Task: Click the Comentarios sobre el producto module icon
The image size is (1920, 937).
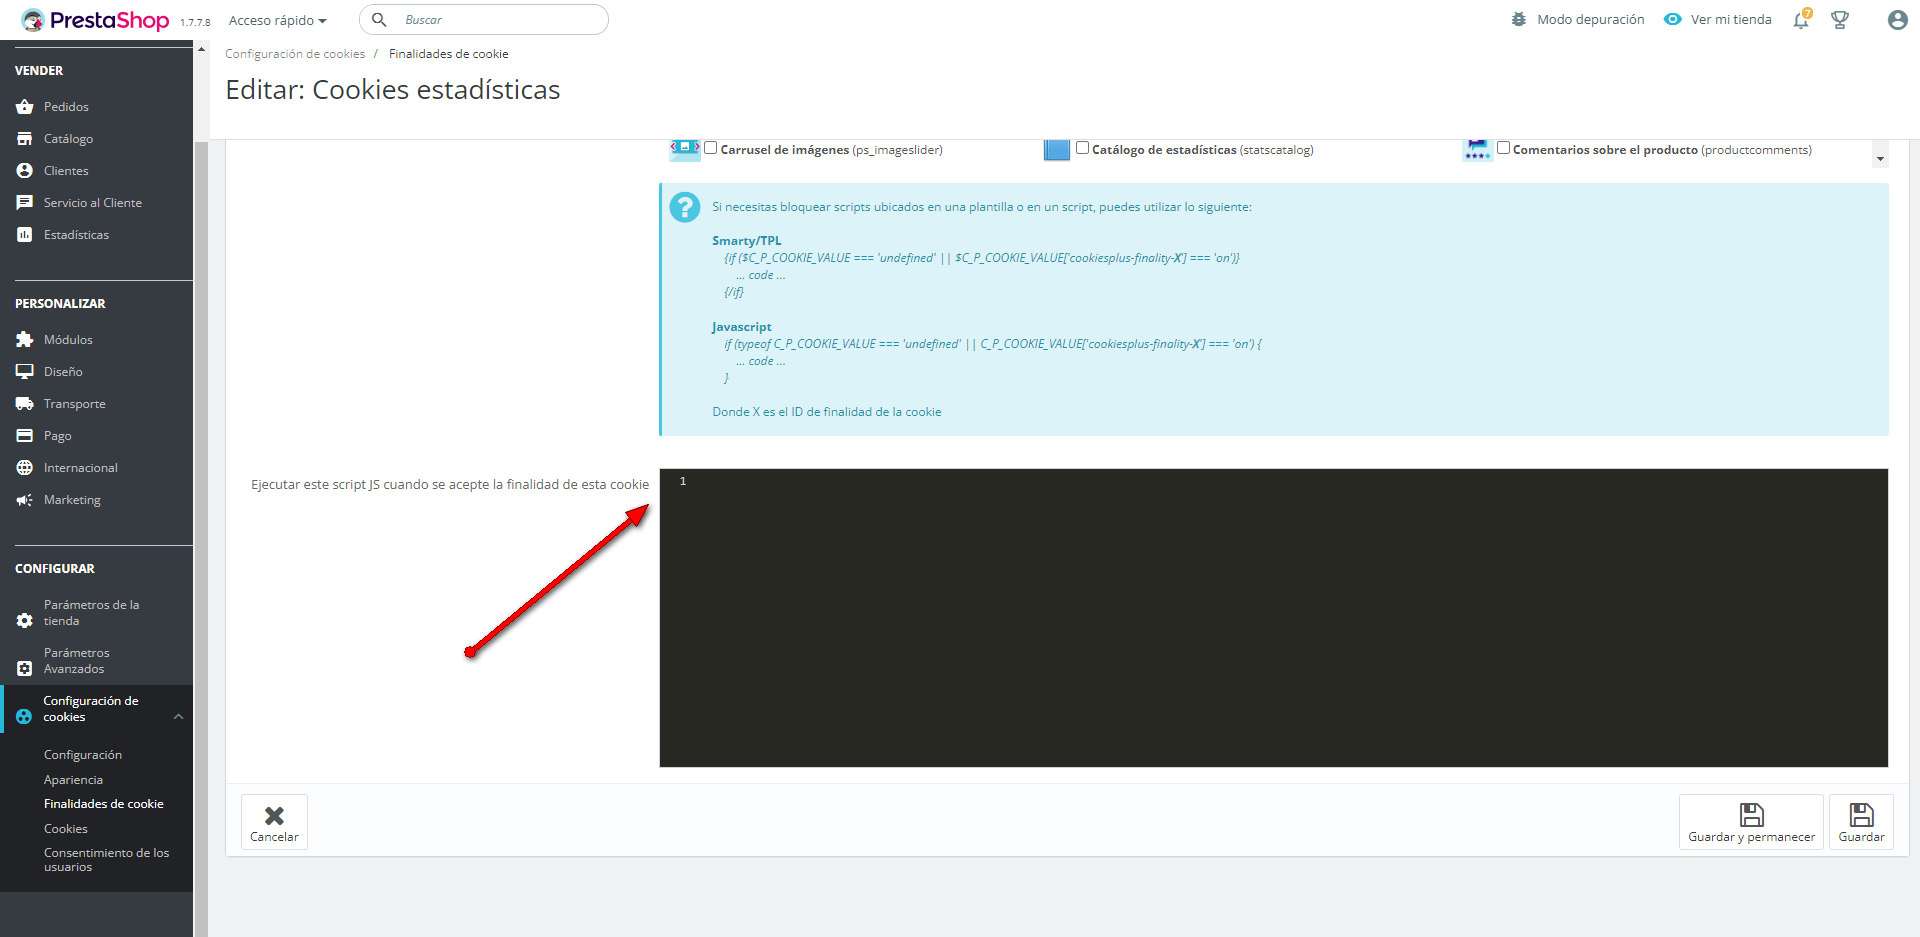Action: (x=1477, y=150)
